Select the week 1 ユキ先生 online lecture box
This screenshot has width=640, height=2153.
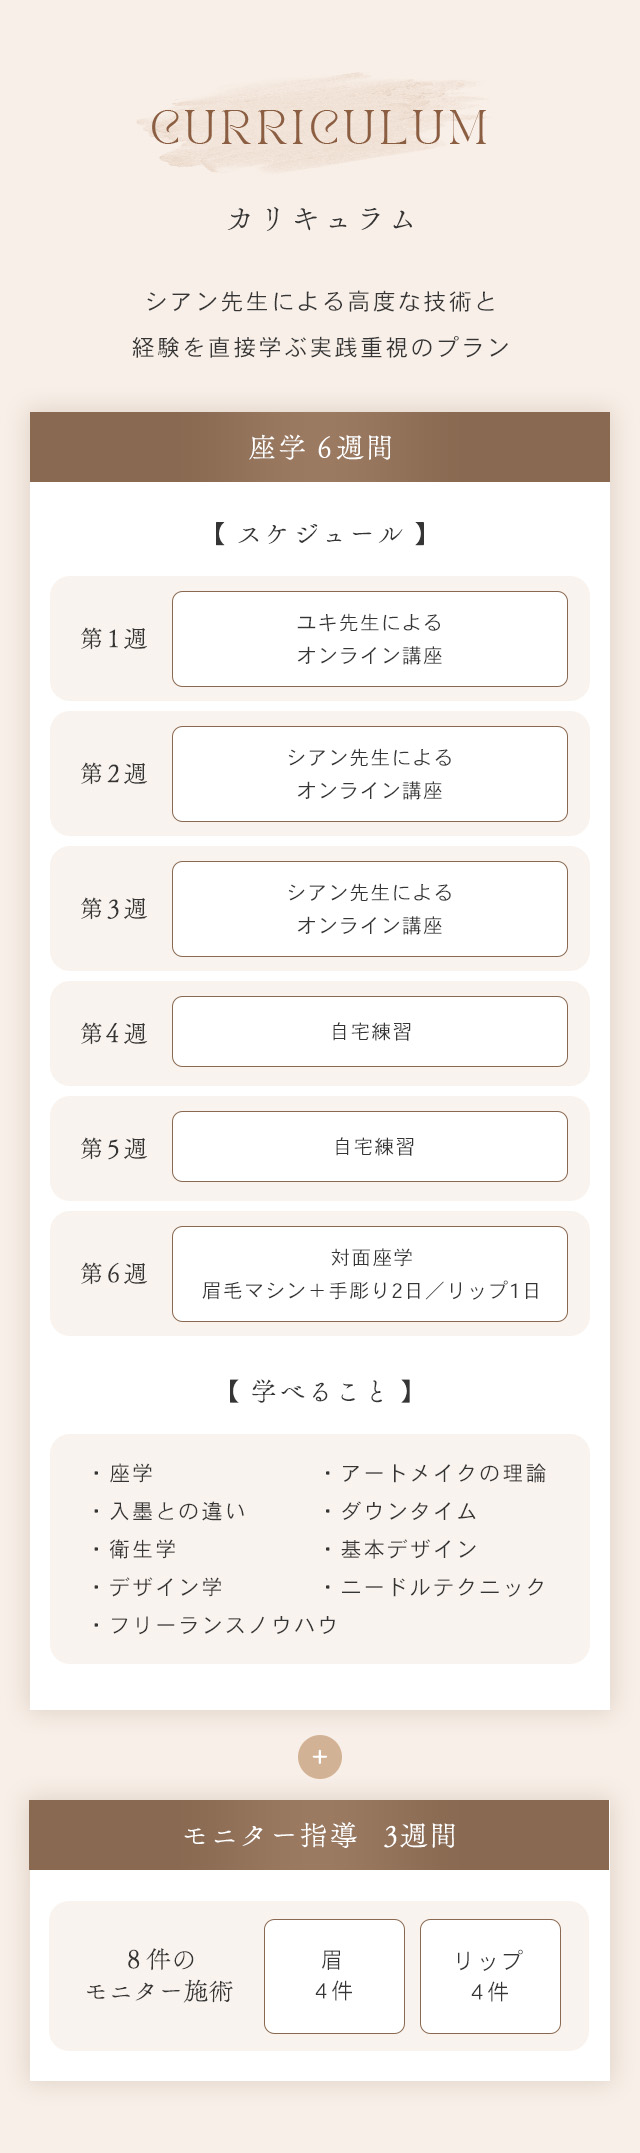click(x=369, y=639)
